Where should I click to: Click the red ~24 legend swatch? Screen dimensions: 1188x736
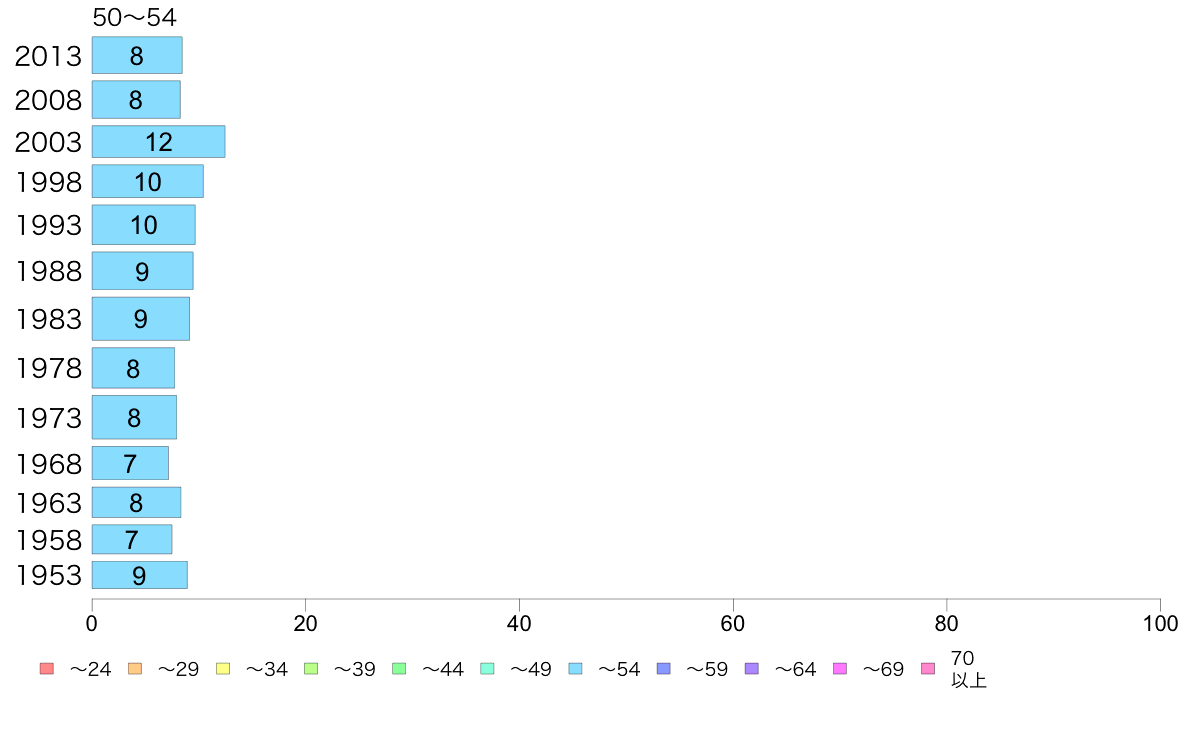pos(47,669)
